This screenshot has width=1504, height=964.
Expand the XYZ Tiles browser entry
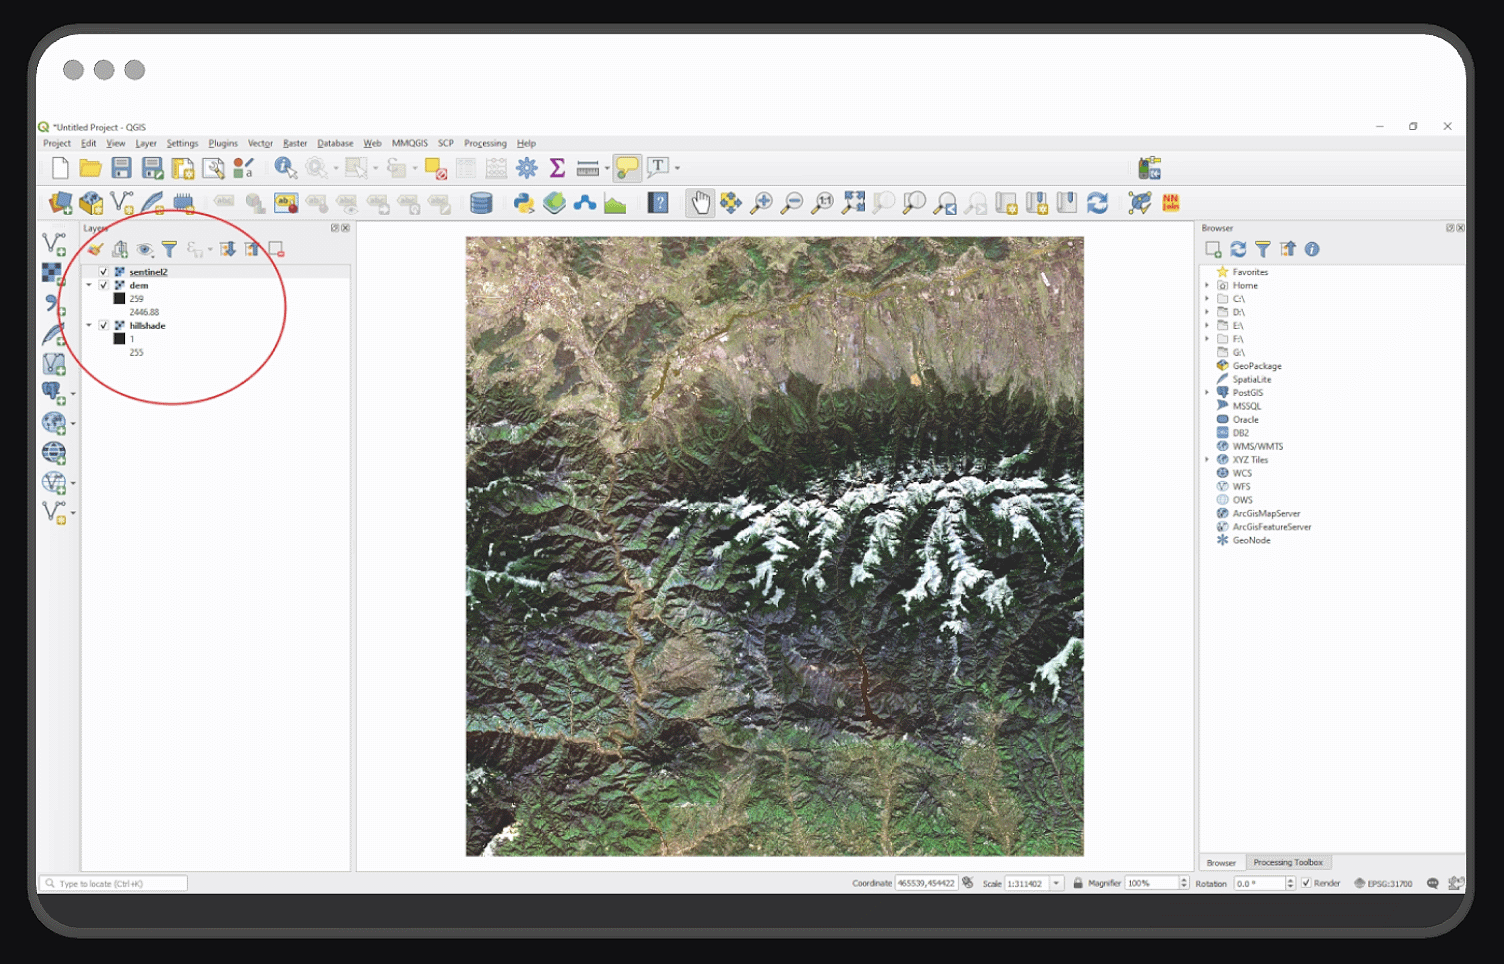click(x=1207, y=459)
